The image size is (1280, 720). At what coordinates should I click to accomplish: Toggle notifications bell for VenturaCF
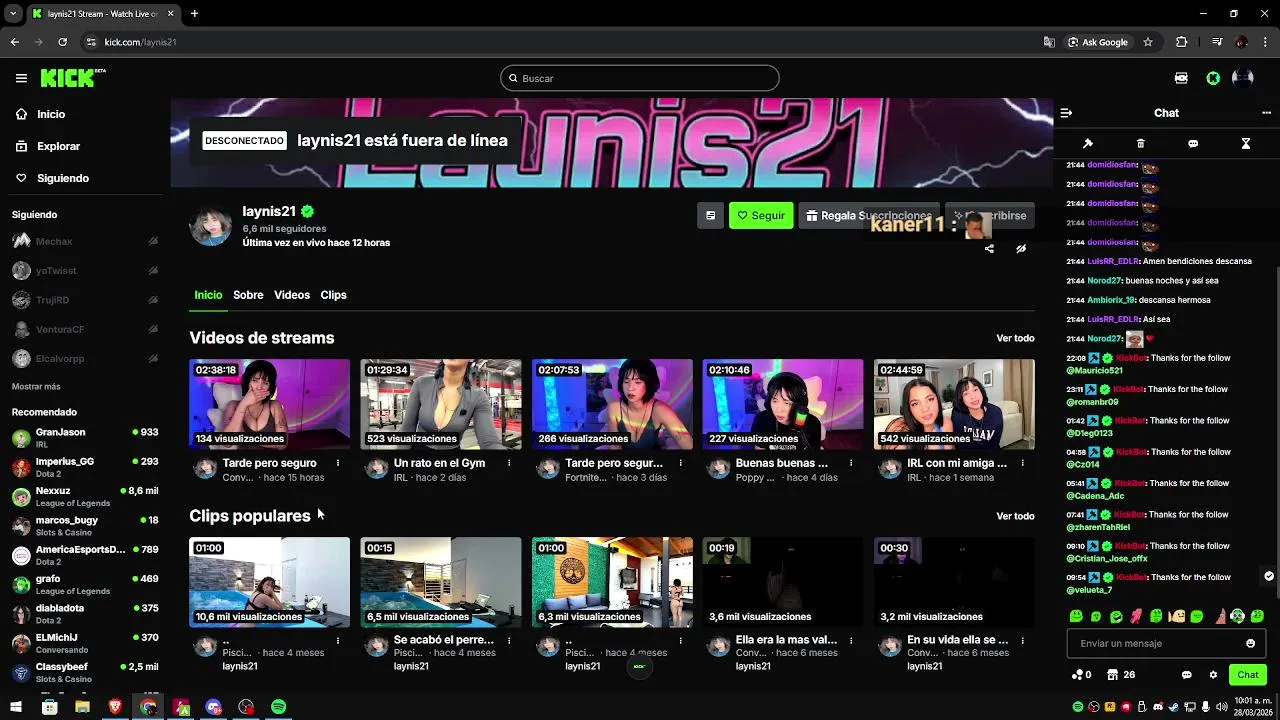(153, 329)
